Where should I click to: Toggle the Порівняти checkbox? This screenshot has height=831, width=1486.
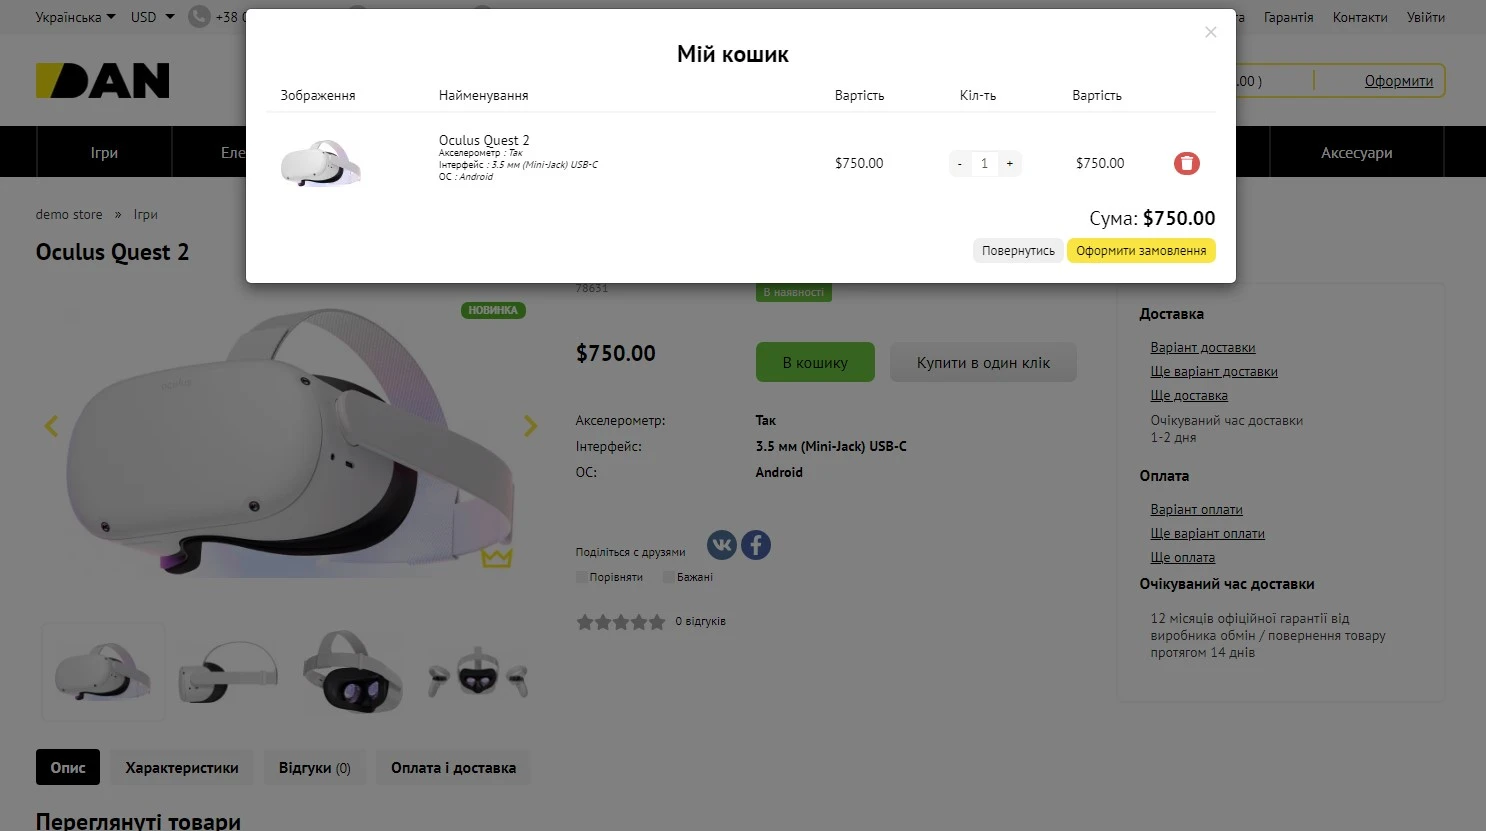point(582,577)
